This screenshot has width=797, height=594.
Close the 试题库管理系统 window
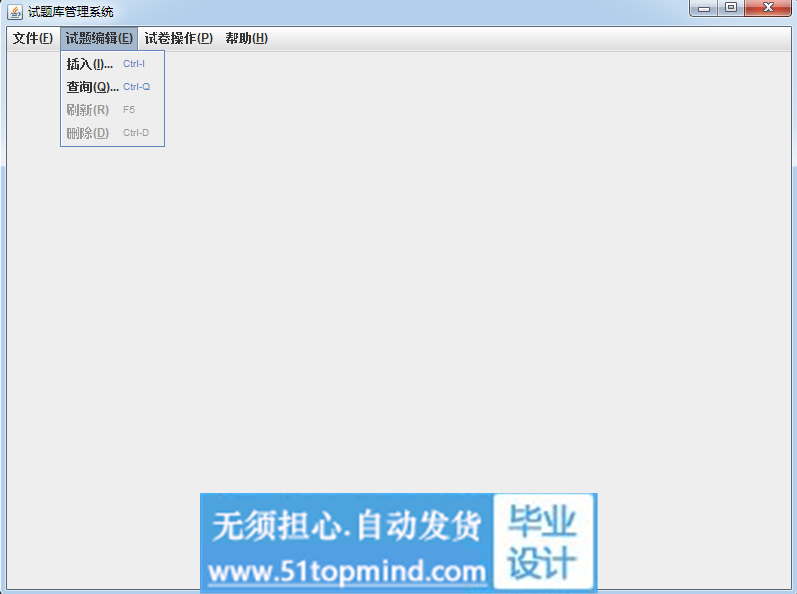(768, 8)
